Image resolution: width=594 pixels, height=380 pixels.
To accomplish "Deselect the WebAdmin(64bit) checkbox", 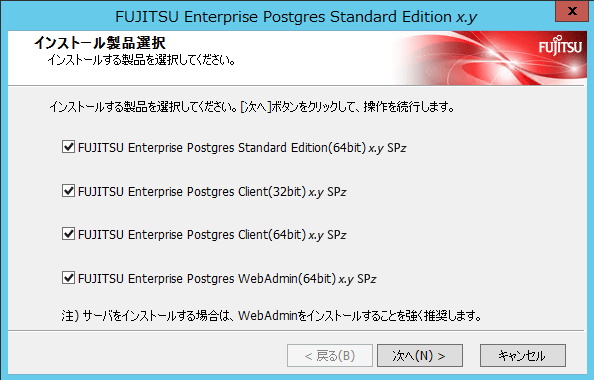I will [68, 278].
